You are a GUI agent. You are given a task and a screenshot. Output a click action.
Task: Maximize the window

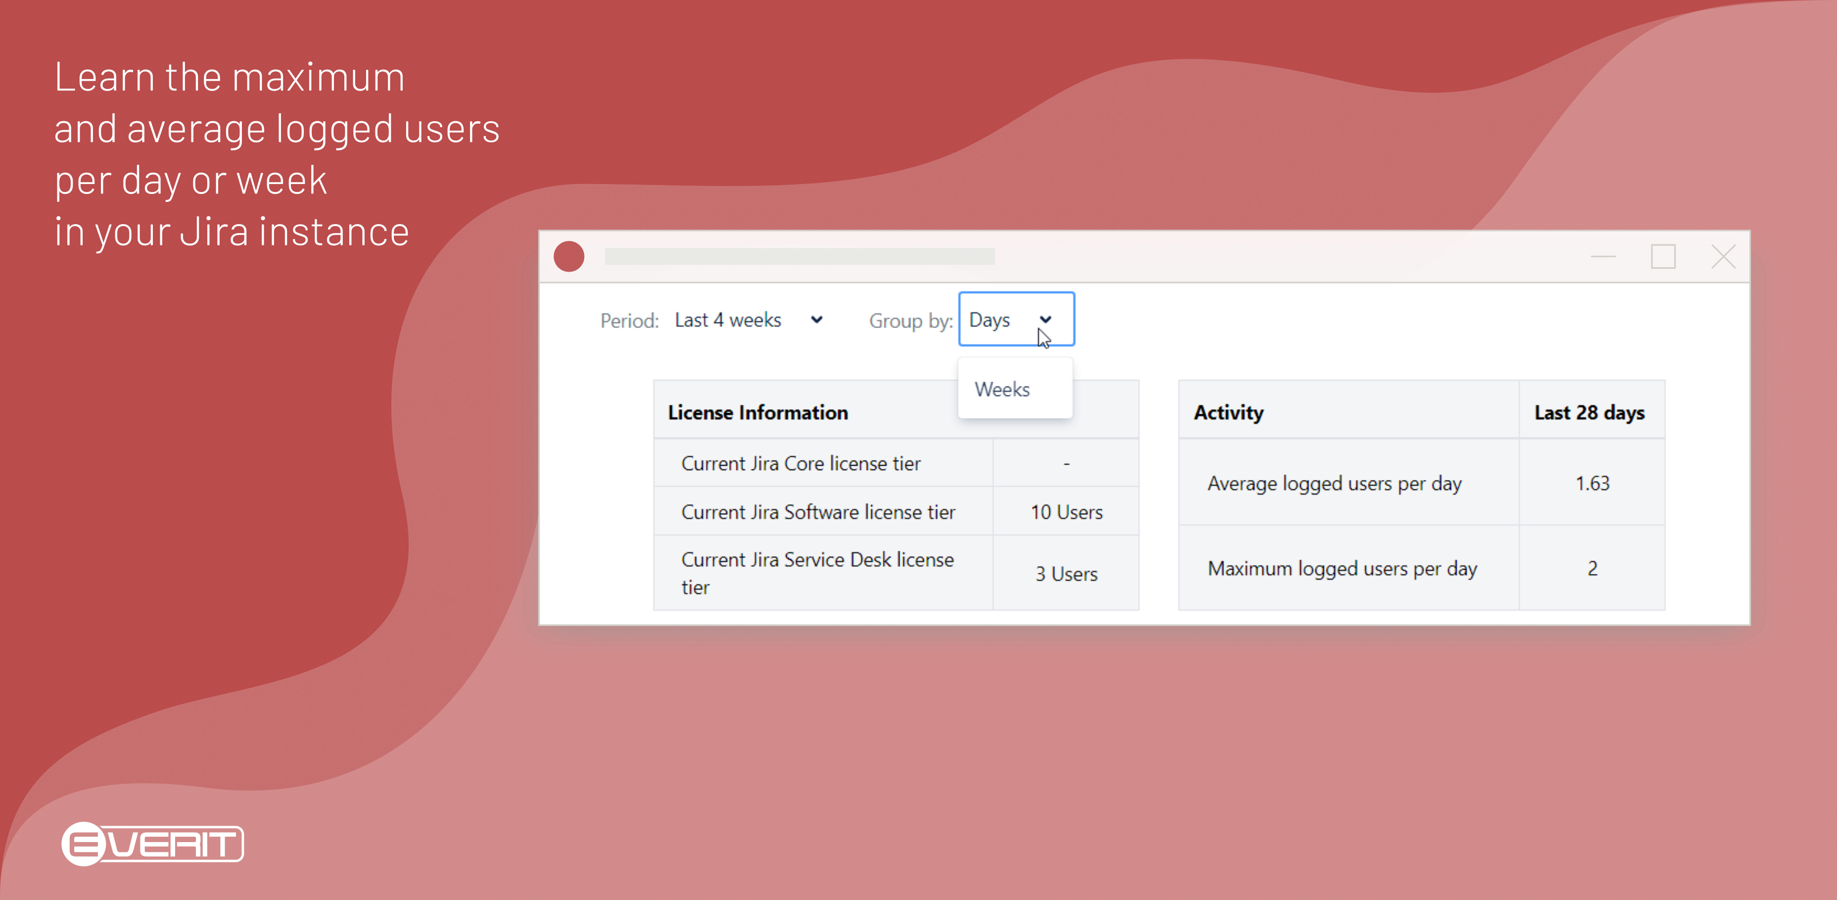1663,257
